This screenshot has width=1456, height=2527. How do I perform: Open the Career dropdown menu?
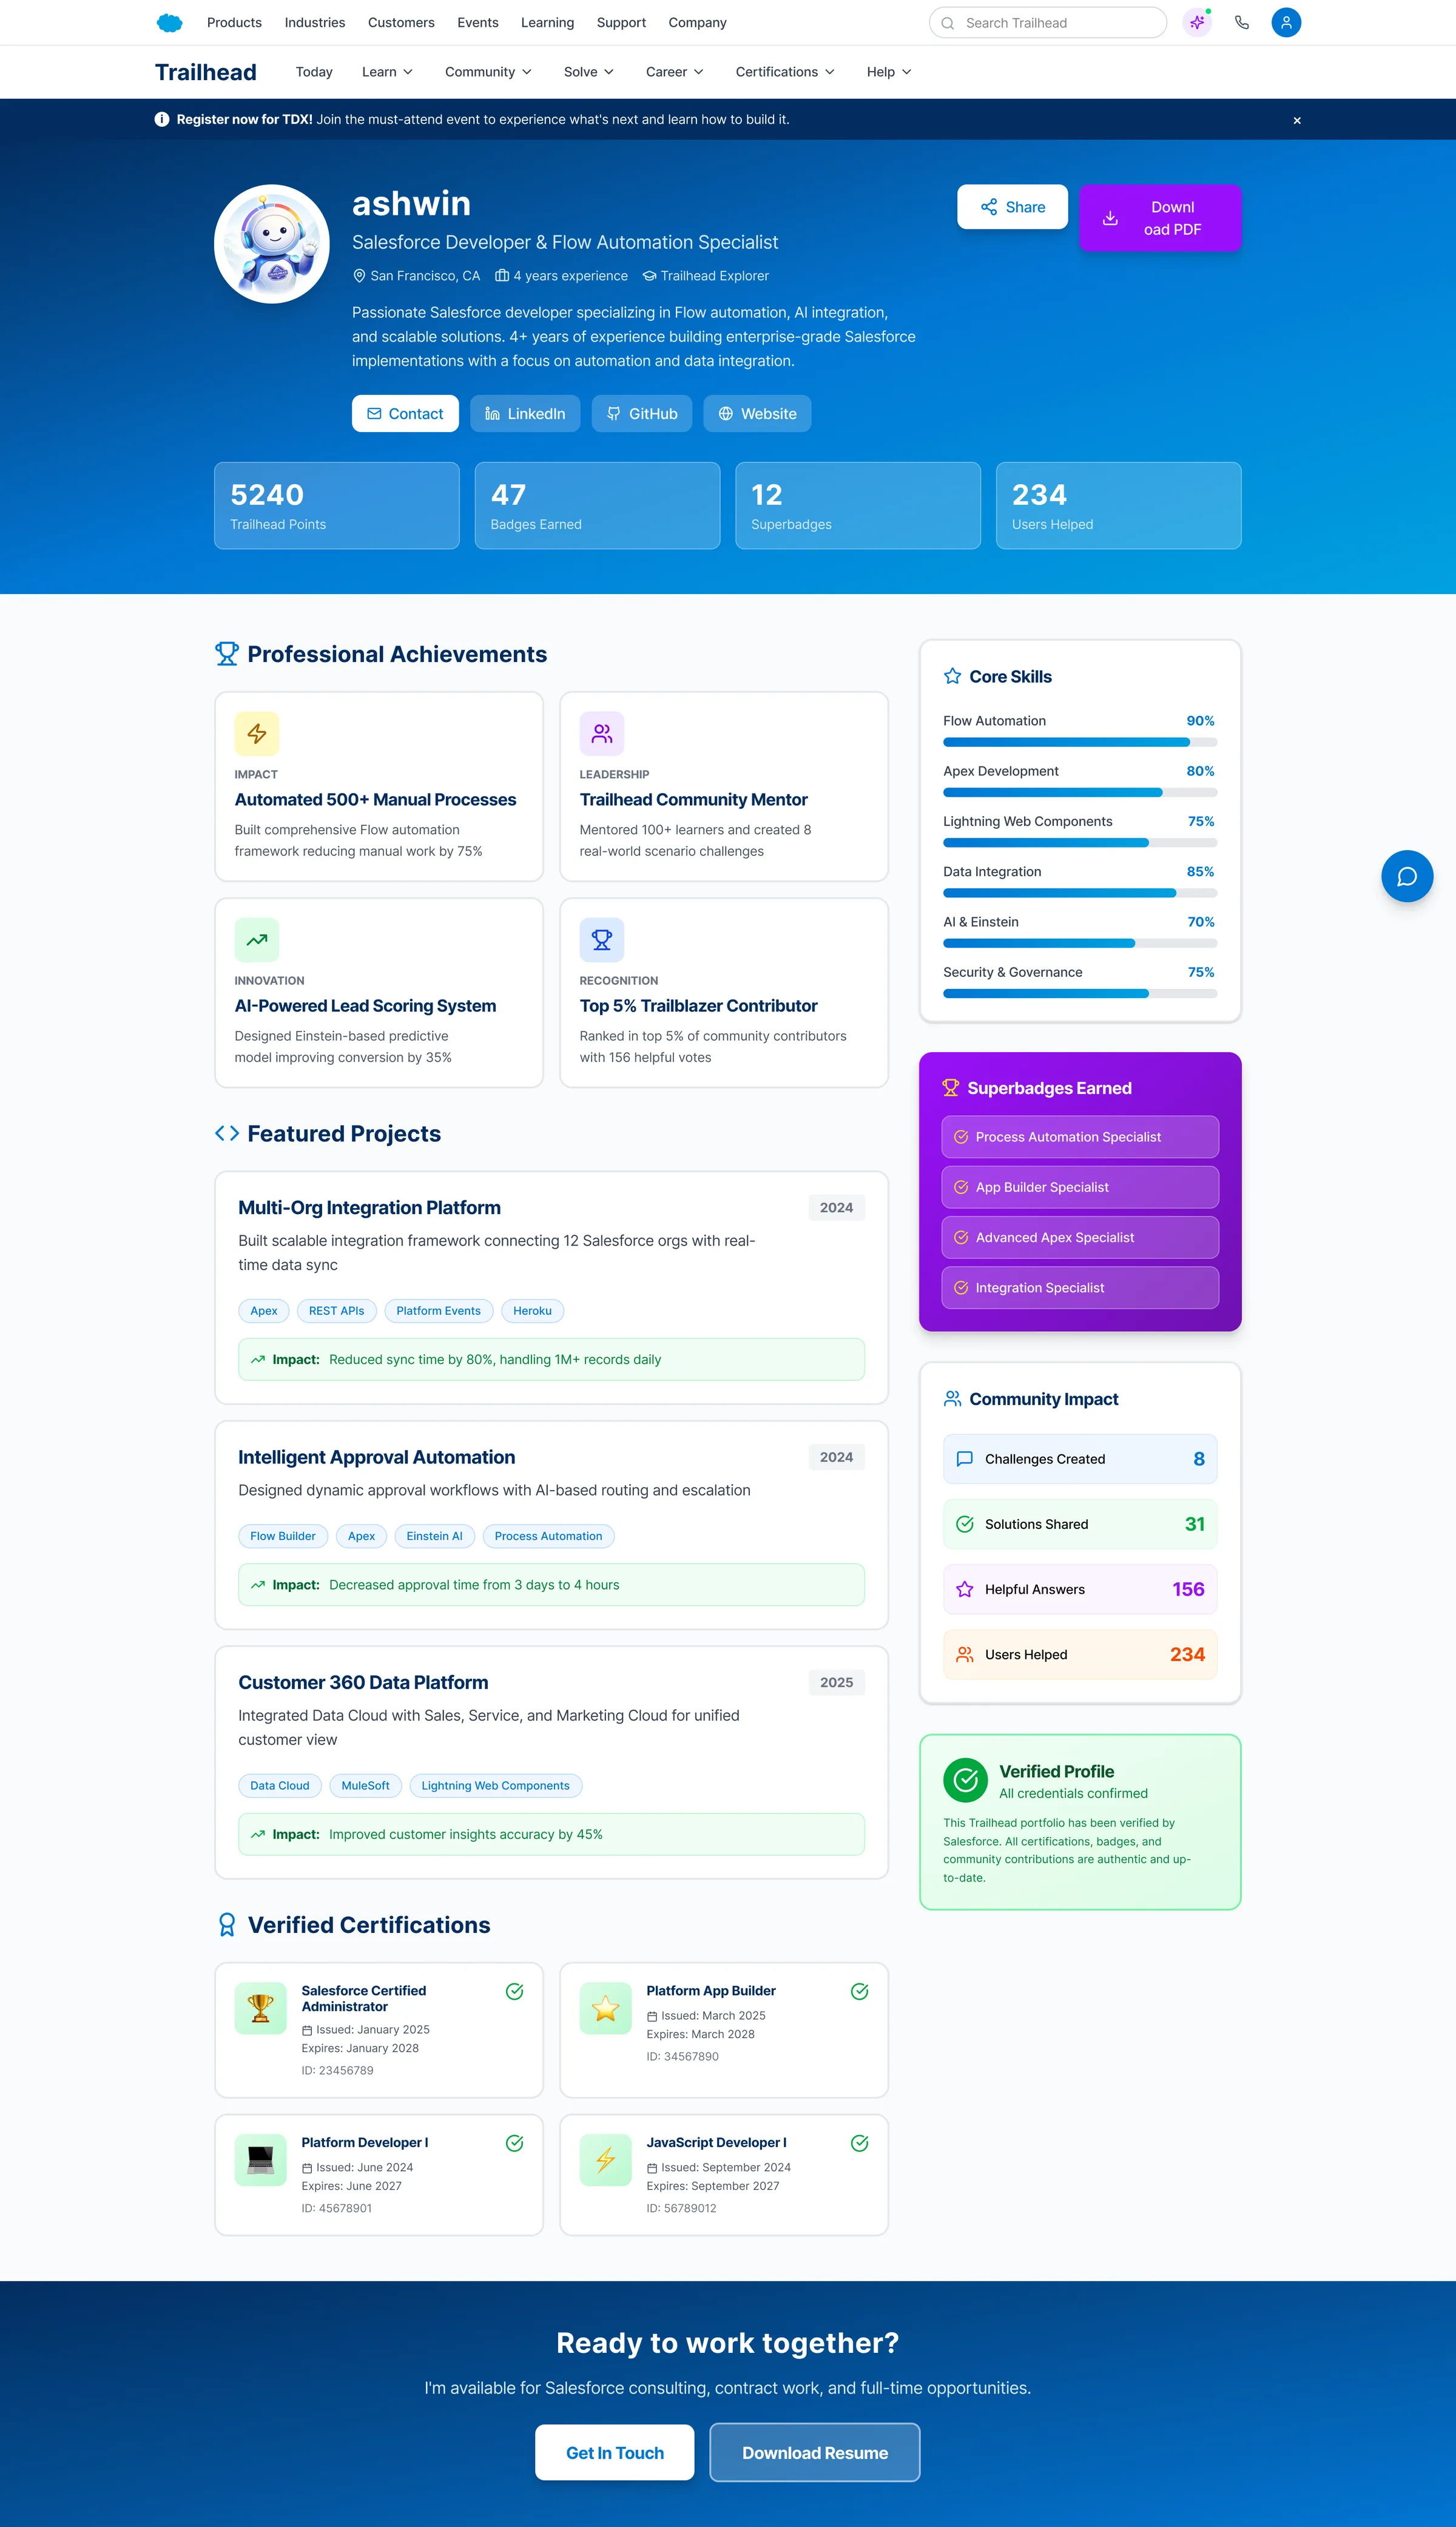(675, 72)
